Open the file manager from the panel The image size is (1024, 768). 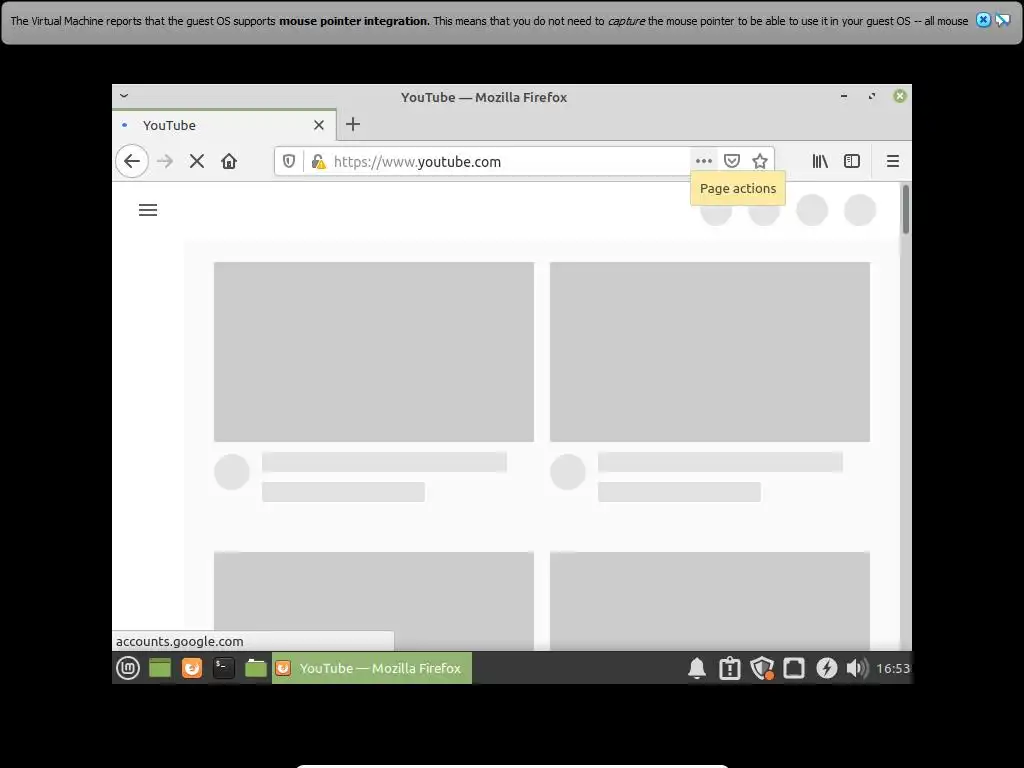[x=256, y=667]
